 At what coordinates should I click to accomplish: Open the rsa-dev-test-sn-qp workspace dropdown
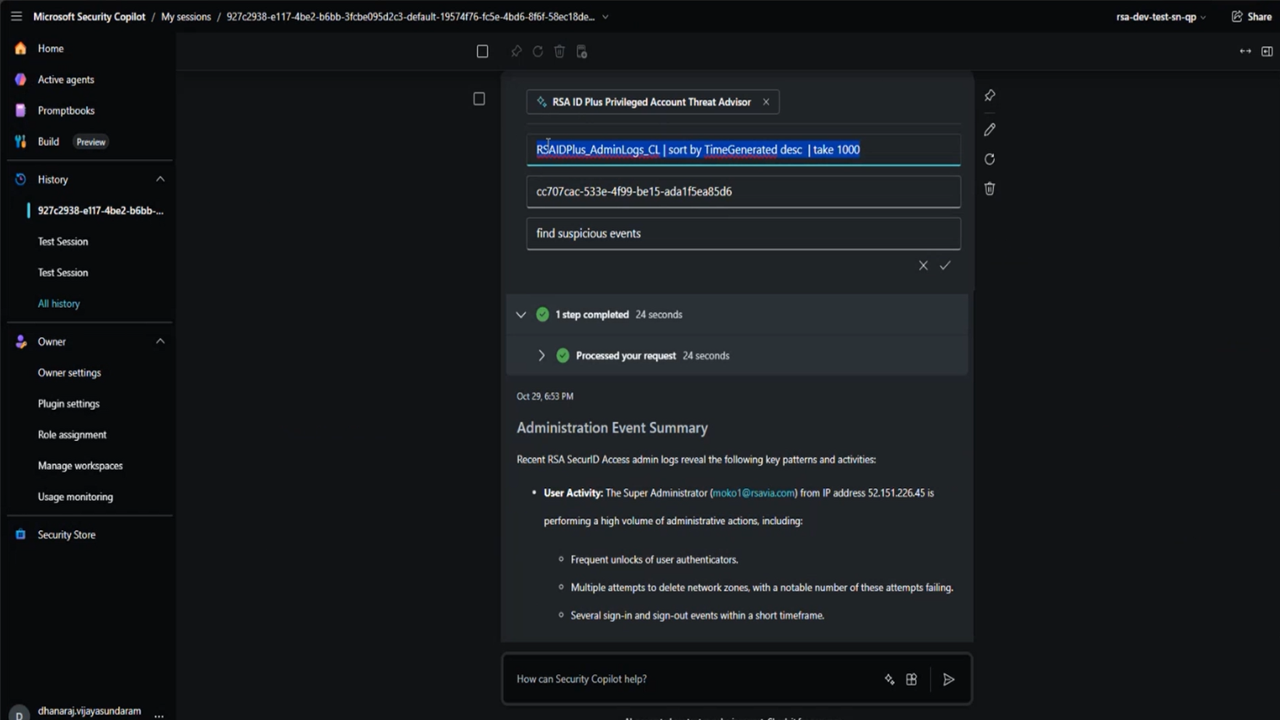point(1160,16)
